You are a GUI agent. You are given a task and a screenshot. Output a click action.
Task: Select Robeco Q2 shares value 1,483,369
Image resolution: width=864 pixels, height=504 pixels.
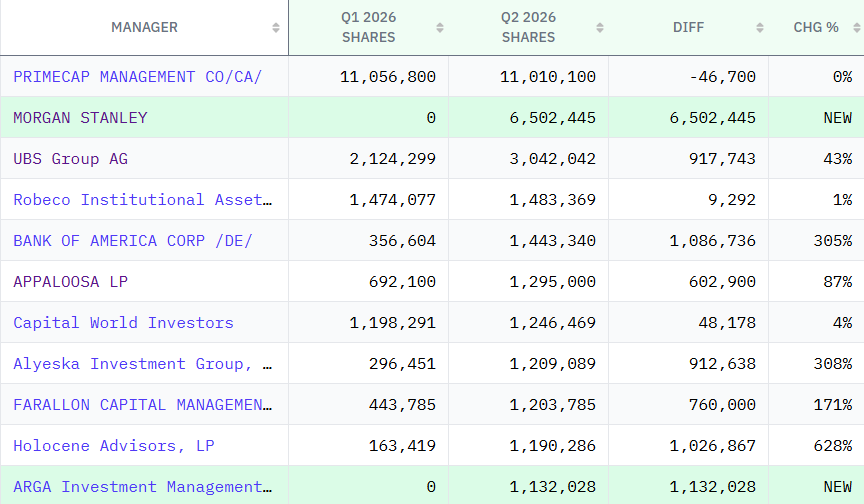(x=553, y=199)
